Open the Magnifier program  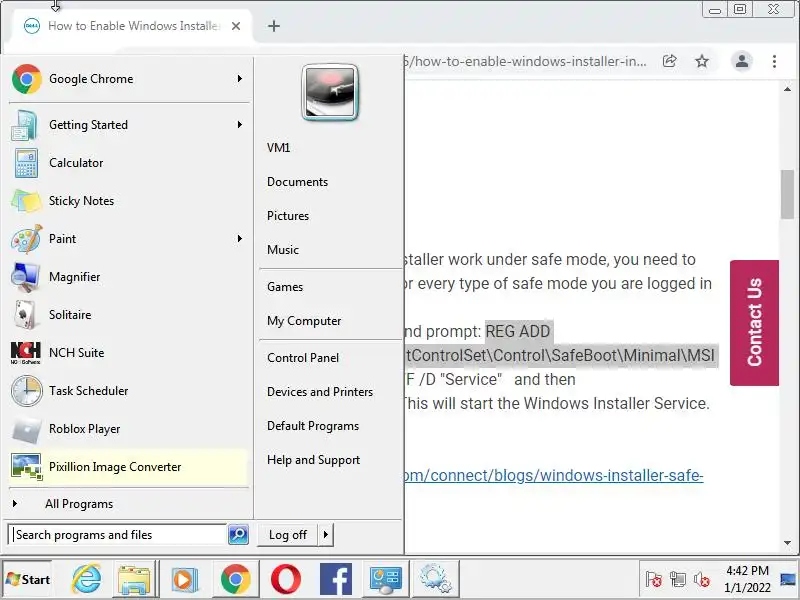(x=128, y=277)
